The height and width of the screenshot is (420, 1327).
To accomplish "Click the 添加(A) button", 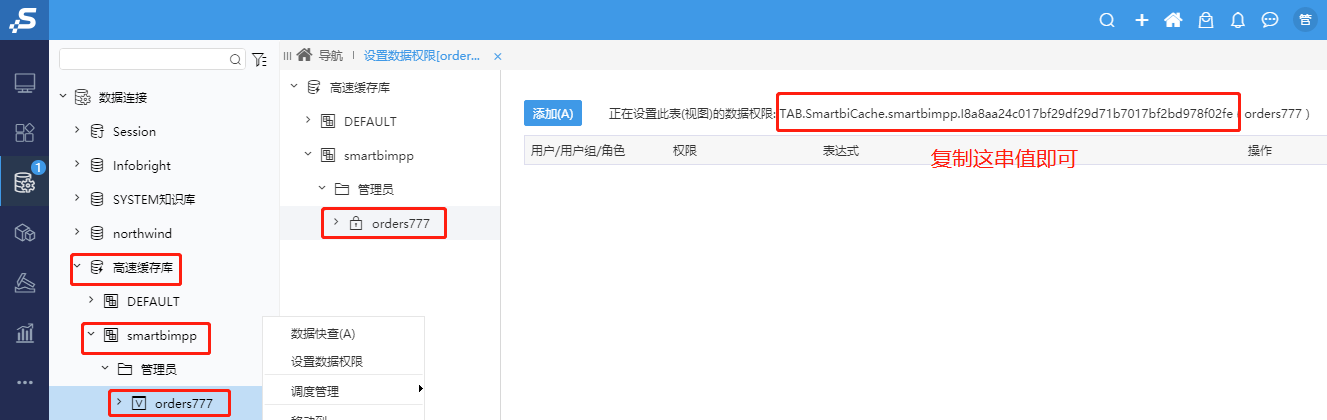I will 553,114.
